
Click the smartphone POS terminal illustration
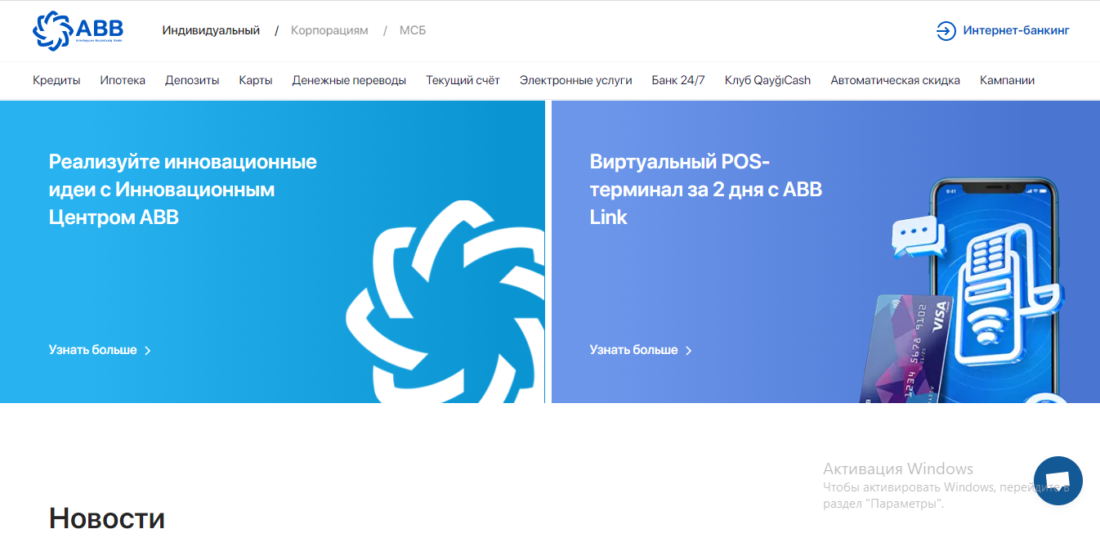click(x=990, y=290)
